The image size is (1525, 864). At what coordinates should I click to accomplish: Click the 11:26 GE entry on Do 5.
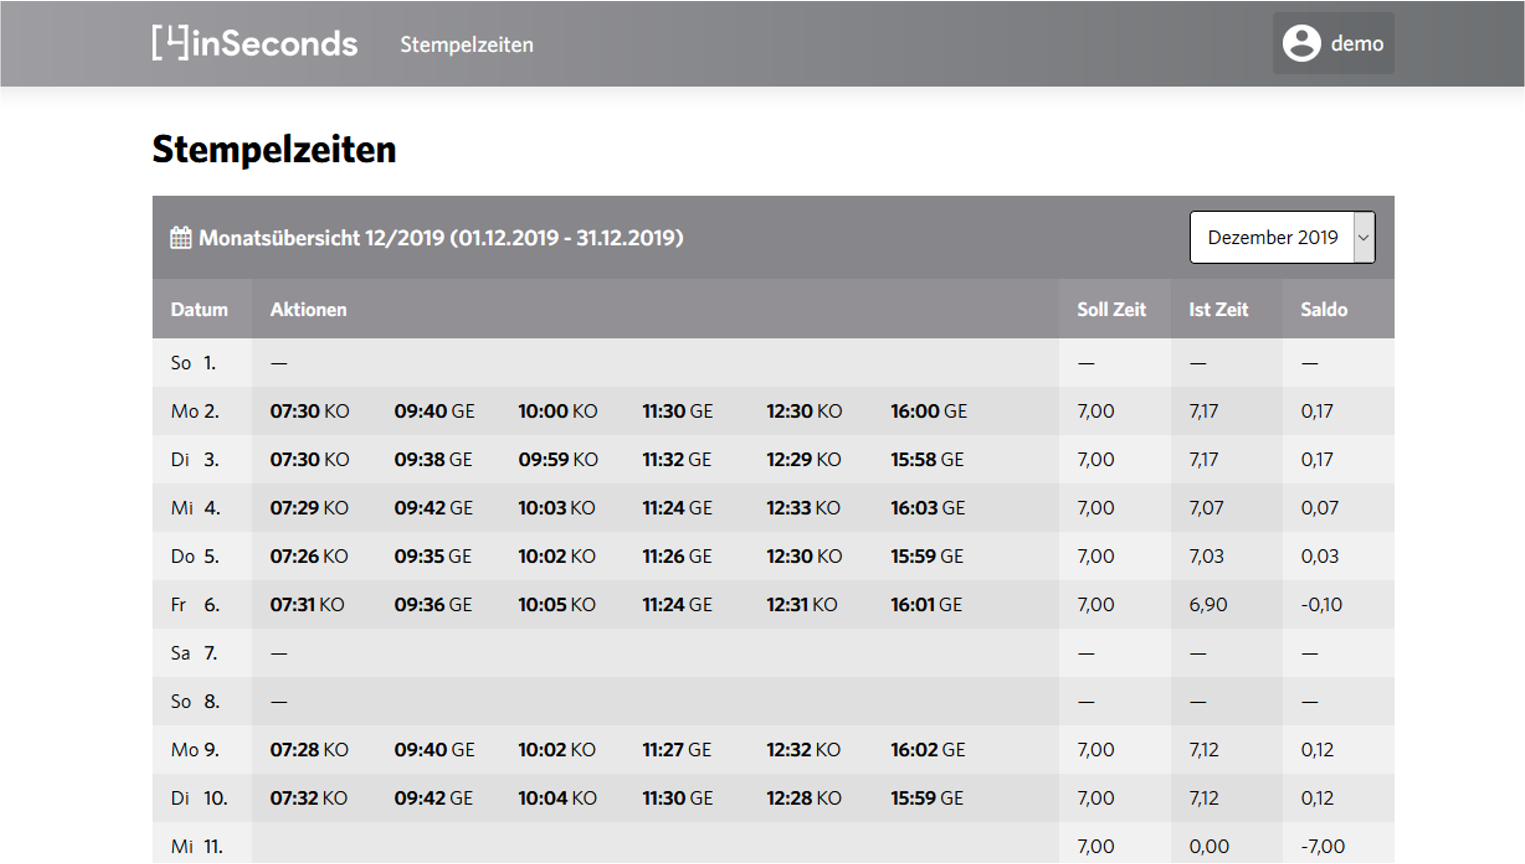(677, 556)
